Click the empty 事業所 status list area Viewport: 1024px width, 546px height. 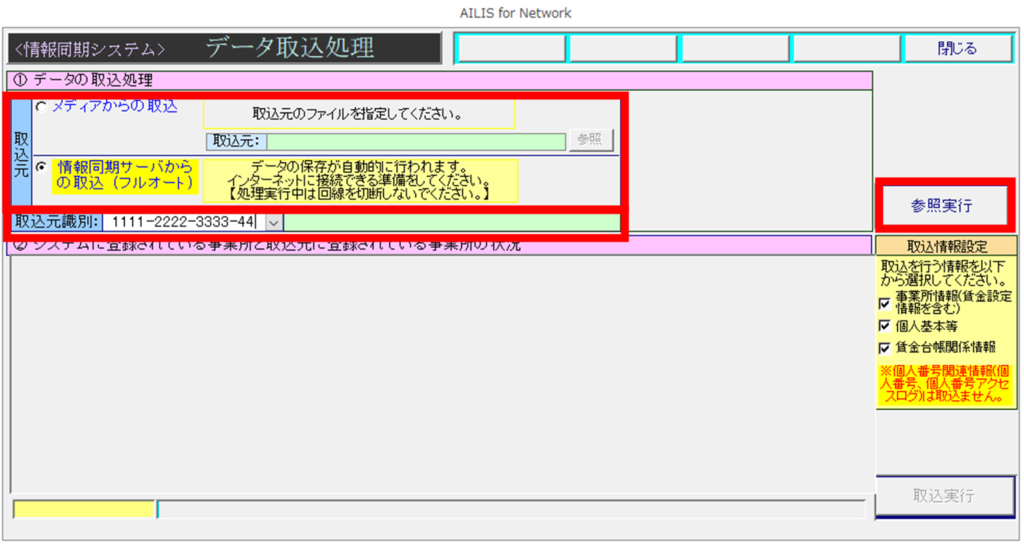point(440,370)
